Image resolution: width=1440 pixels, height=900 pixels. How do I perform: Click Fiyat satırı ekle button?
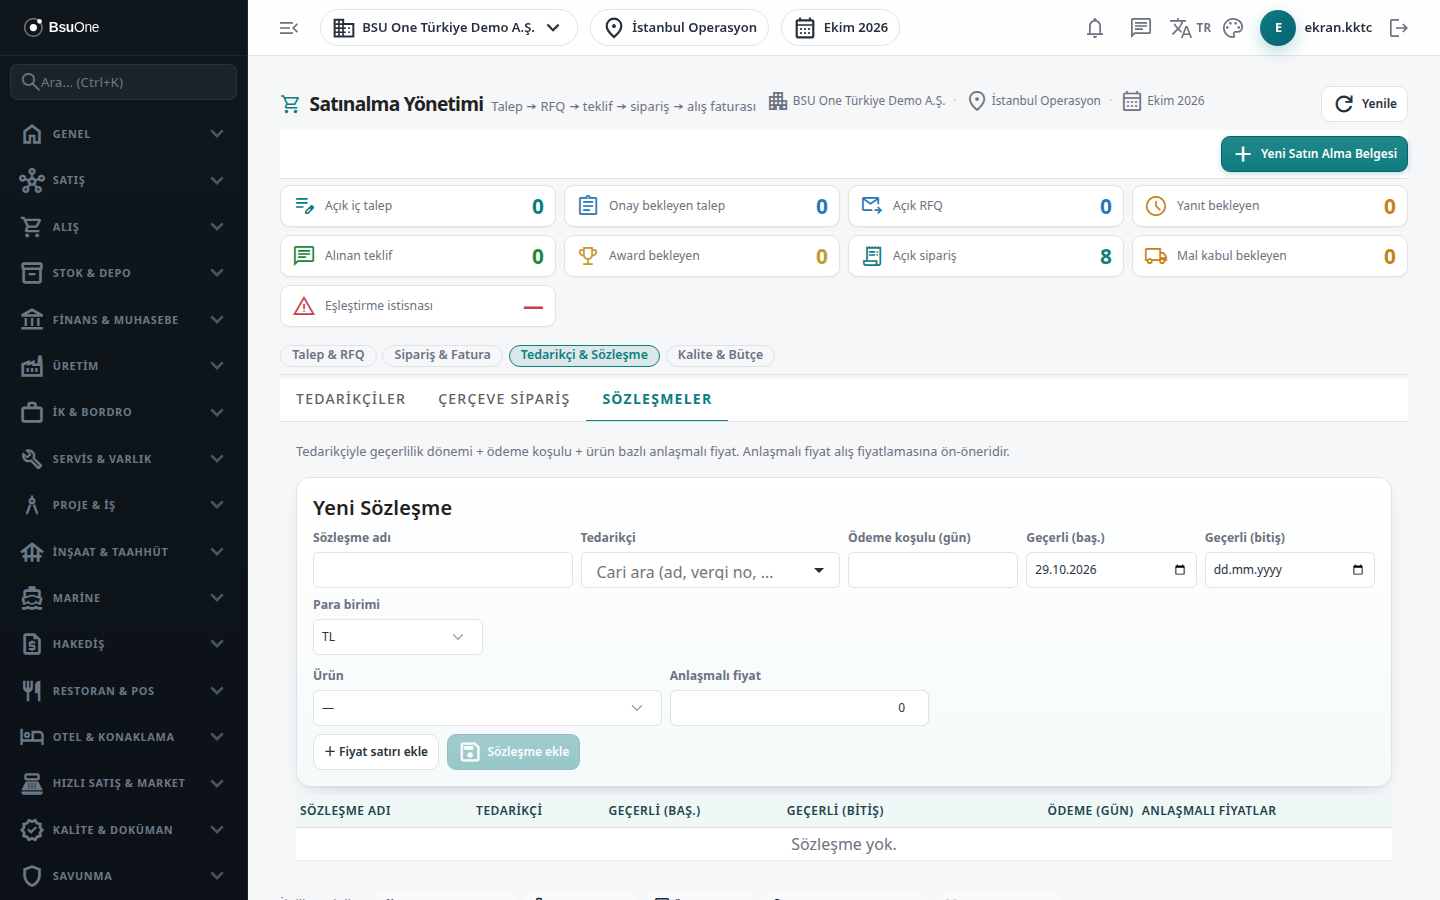pyautogui.click(x=376, y=752)
